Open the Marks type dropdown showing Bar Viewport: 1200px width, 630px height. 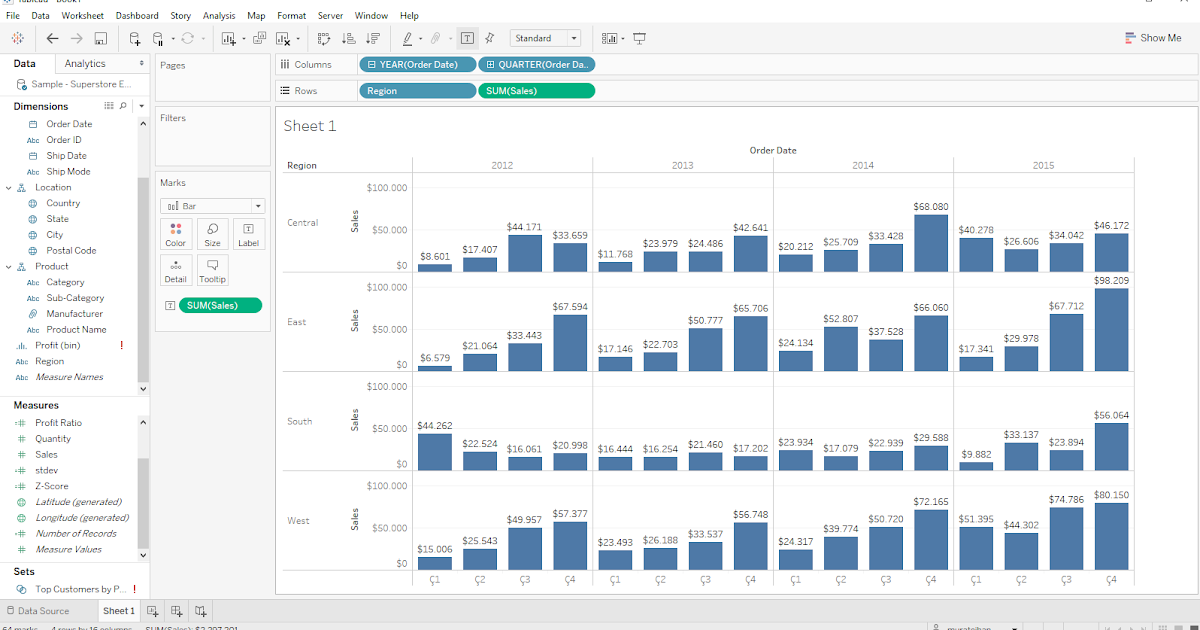click(212, 205)
